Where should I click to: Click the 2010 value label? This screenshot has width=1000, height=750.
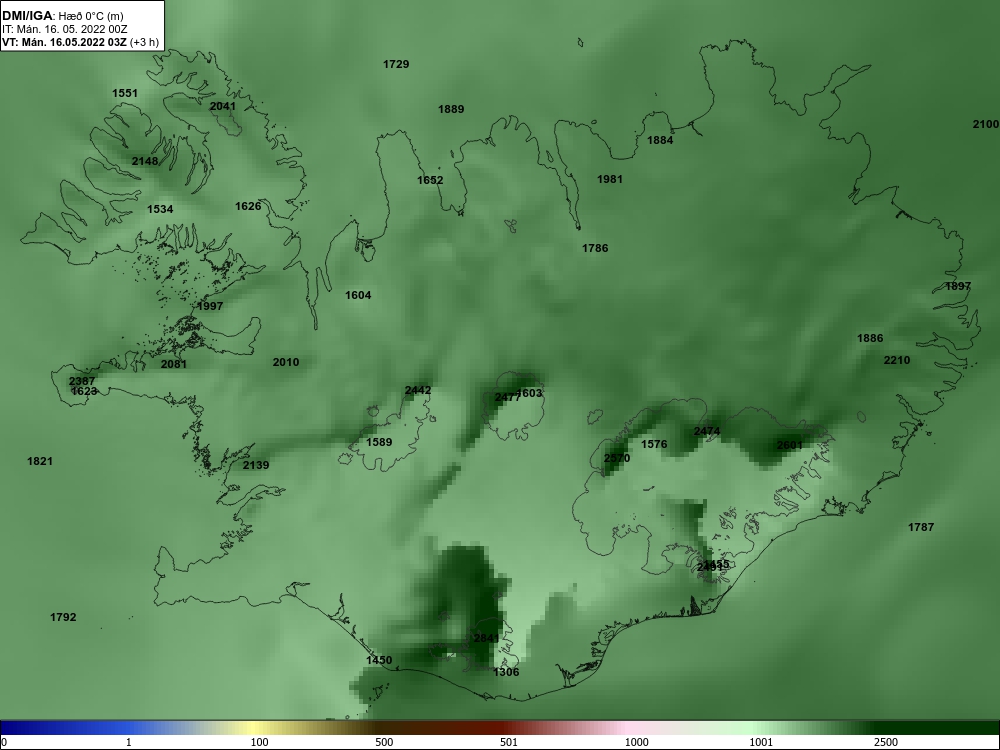click(286, 362)
